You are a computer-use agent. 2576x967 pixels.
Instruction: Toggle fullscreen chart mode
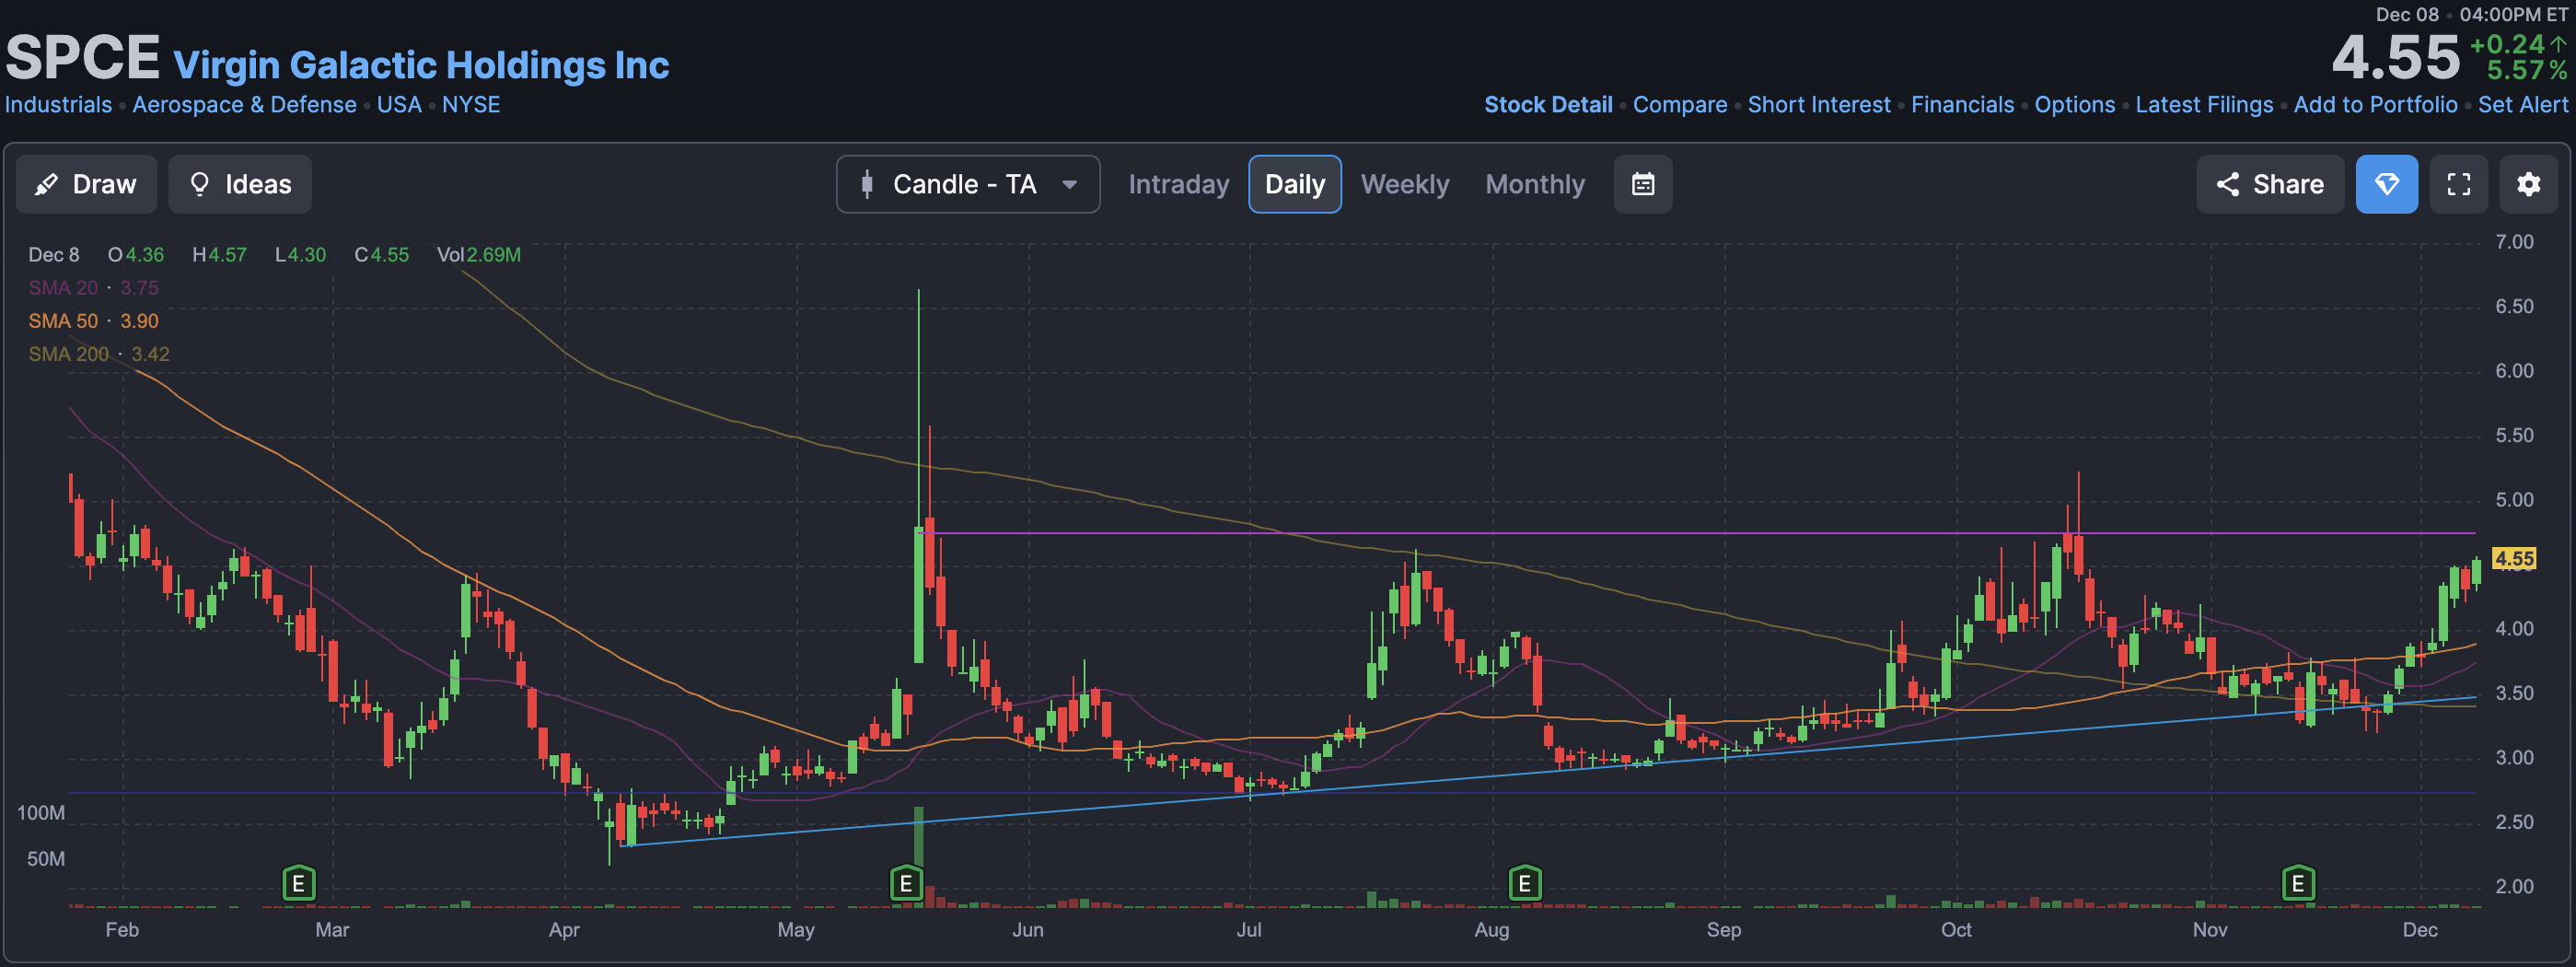[x=2459, y=184]
